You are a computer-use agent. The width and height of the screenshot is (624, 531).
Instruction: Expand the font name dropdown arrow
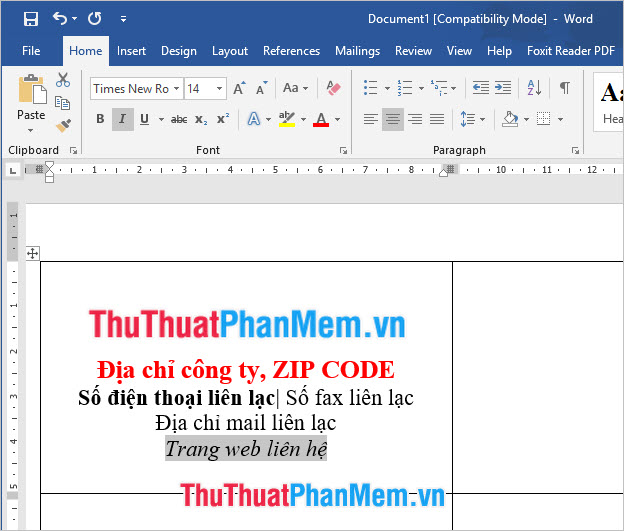[x=177, y=88]
